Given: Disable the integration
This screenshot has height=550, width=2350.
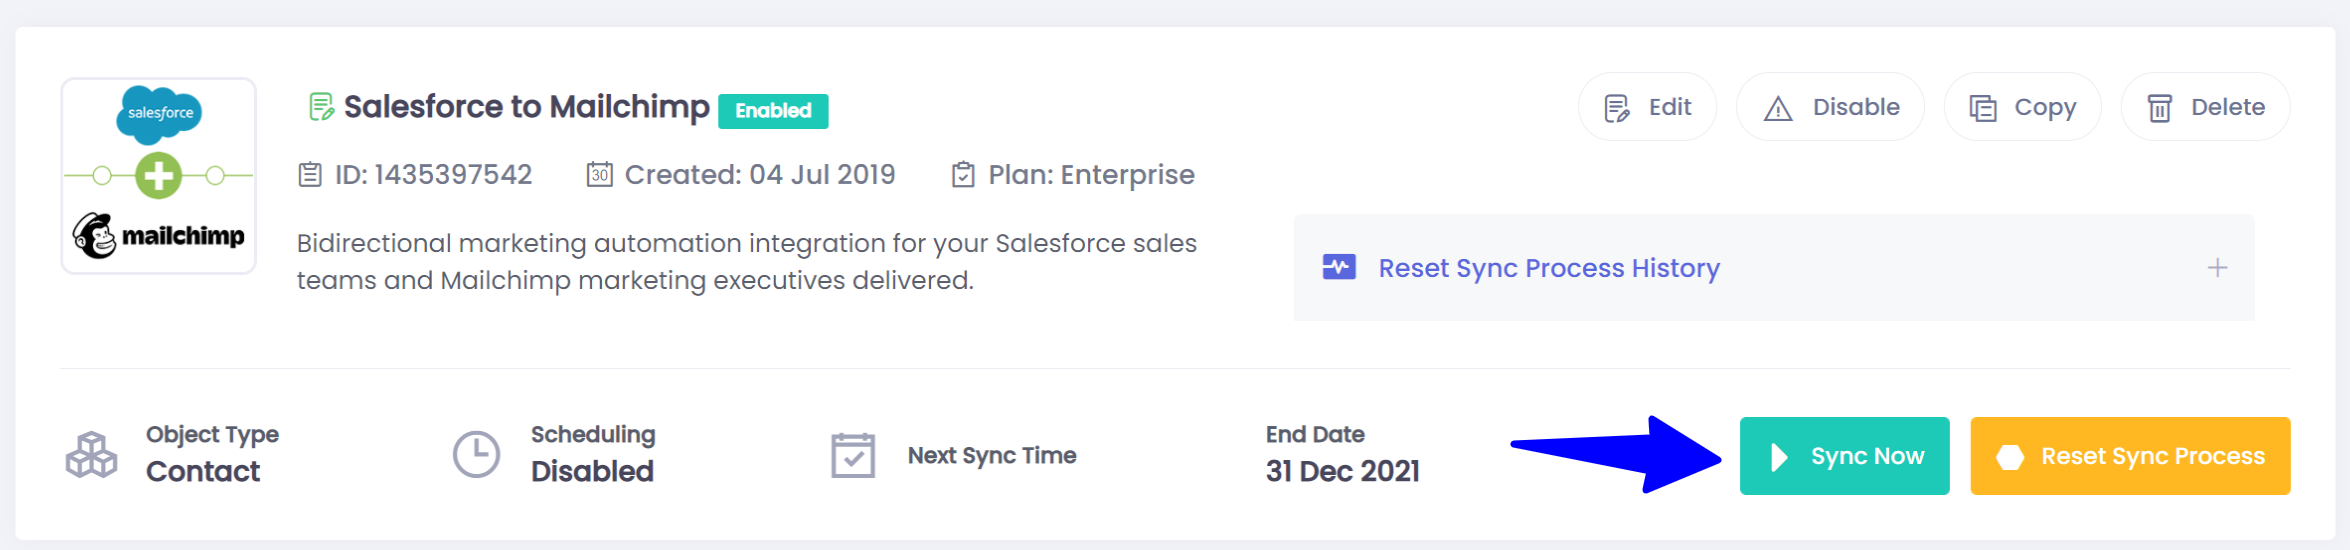Looking at the screenshot, I should pyautogui.click(x=1830, y=107).
